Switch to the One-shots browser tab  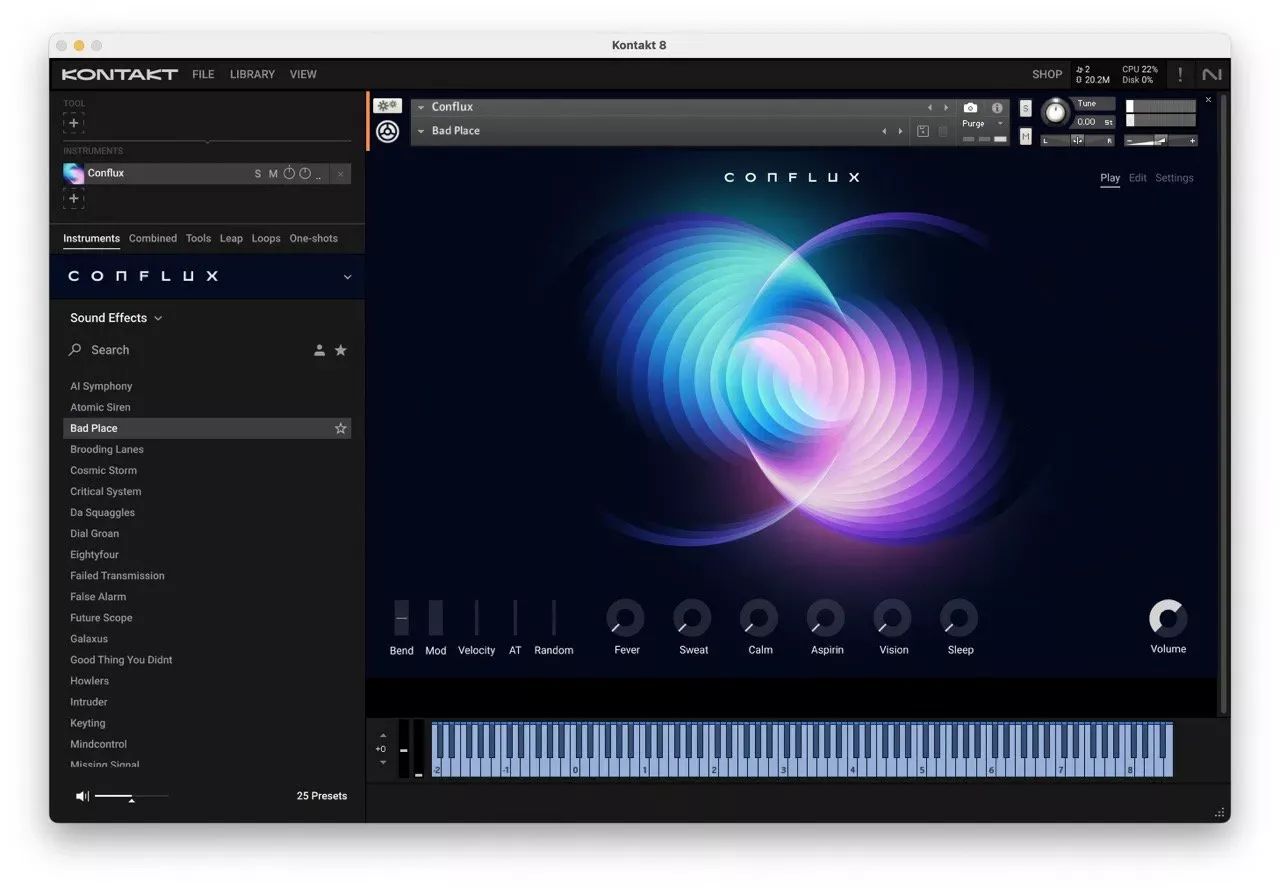coord(314,238)
